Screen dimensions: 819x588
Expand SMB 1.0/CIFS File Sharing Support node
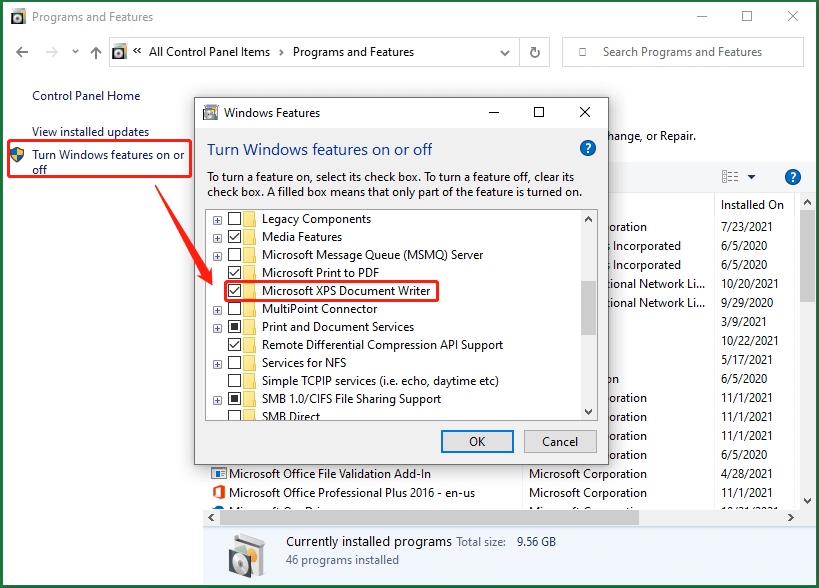pos(217,401)
